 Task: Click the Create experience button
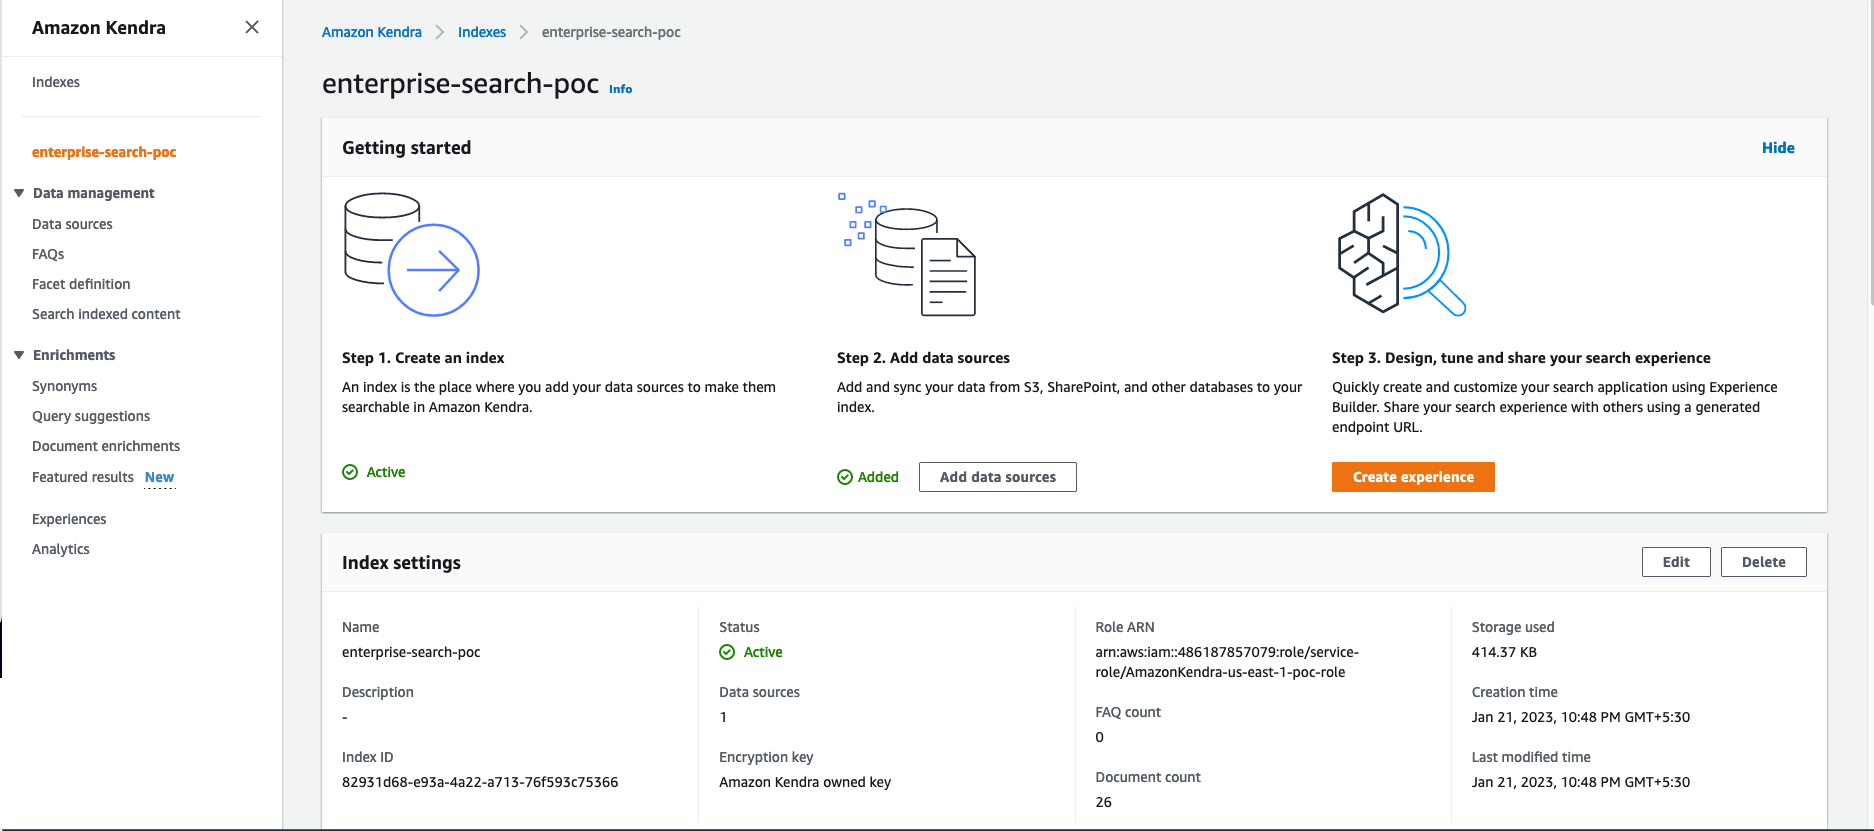tap(1413, 477)
